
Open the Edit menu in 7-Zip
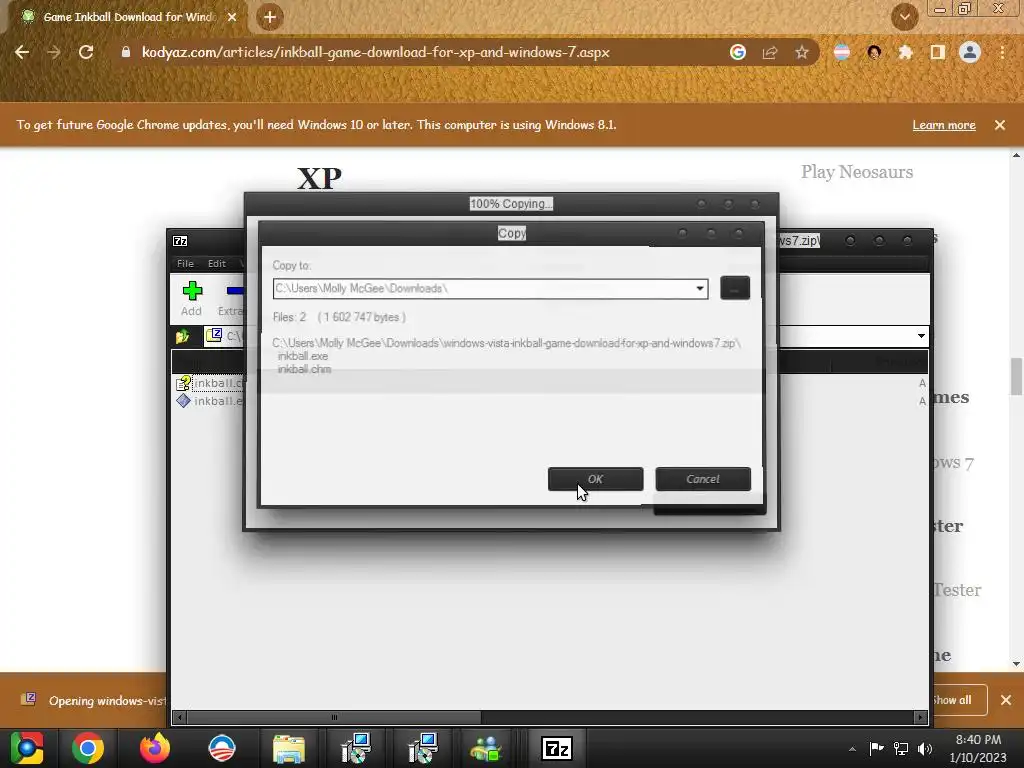[217, 263]
